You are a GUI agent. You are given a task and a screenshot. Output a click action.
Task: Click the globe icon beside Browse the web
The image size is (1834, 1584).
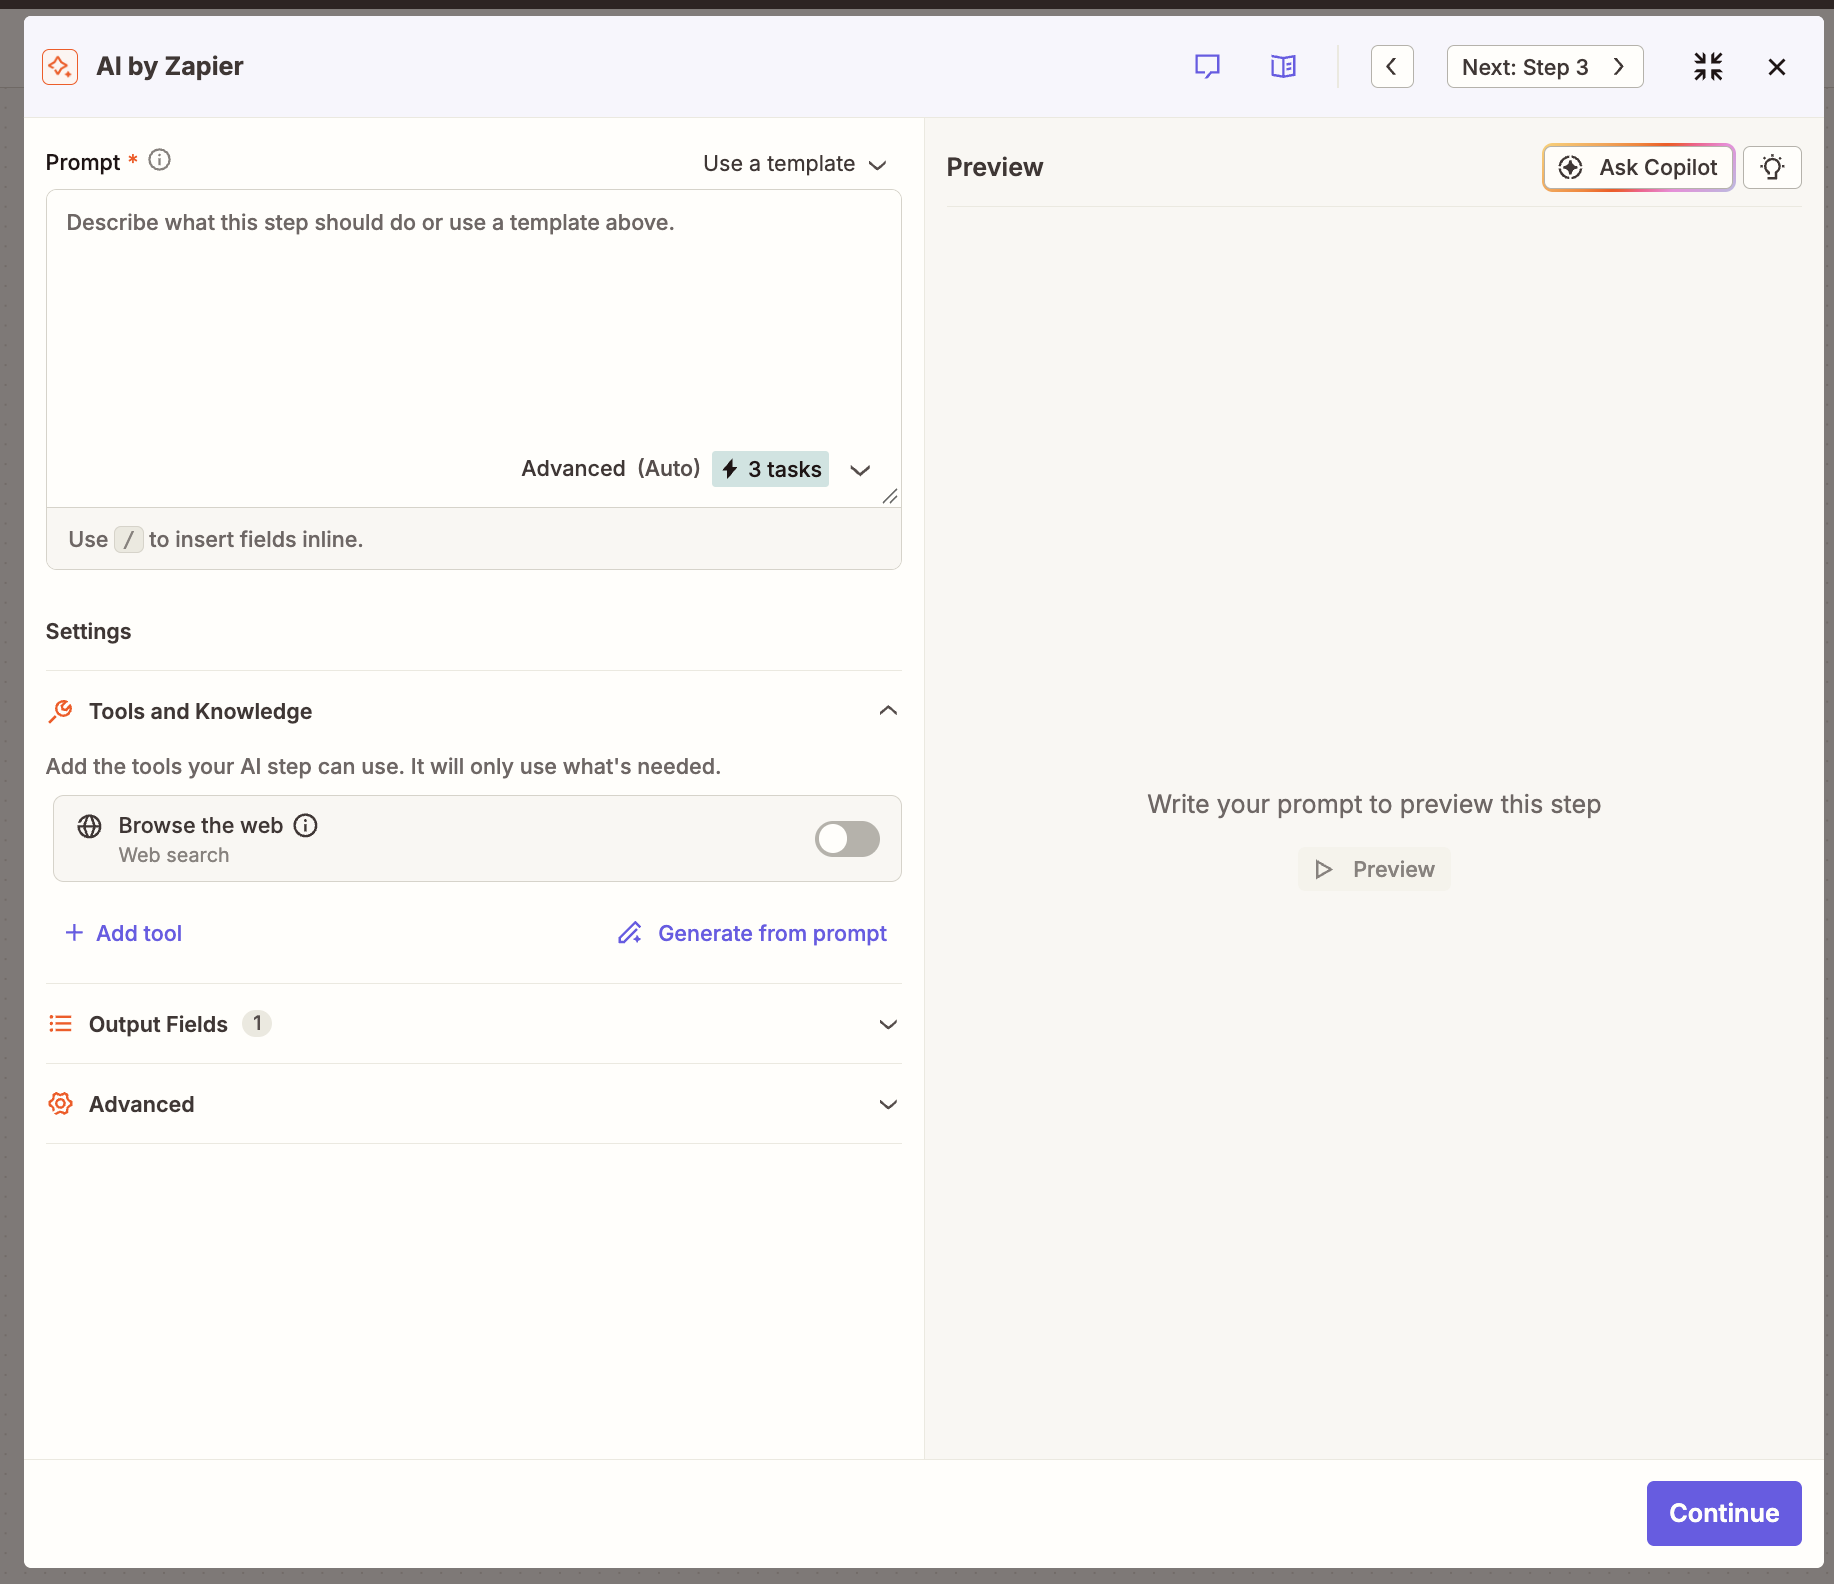(90, 826)
